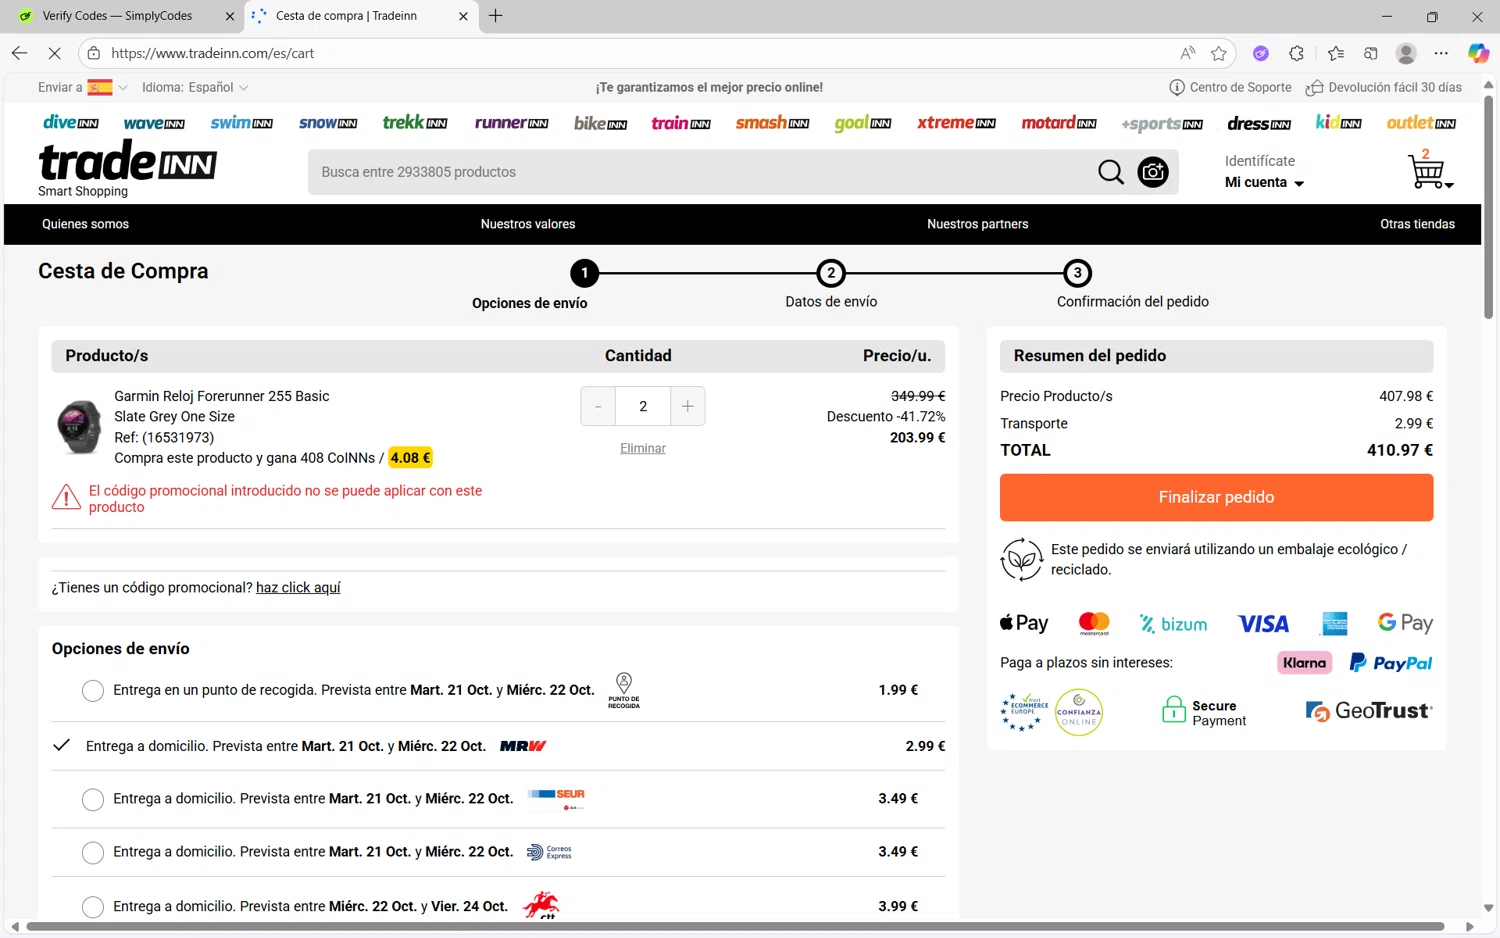Open the Otras tiendas menu
The width and height of the screenshot is (1500, 938).
coord(1417,224)
